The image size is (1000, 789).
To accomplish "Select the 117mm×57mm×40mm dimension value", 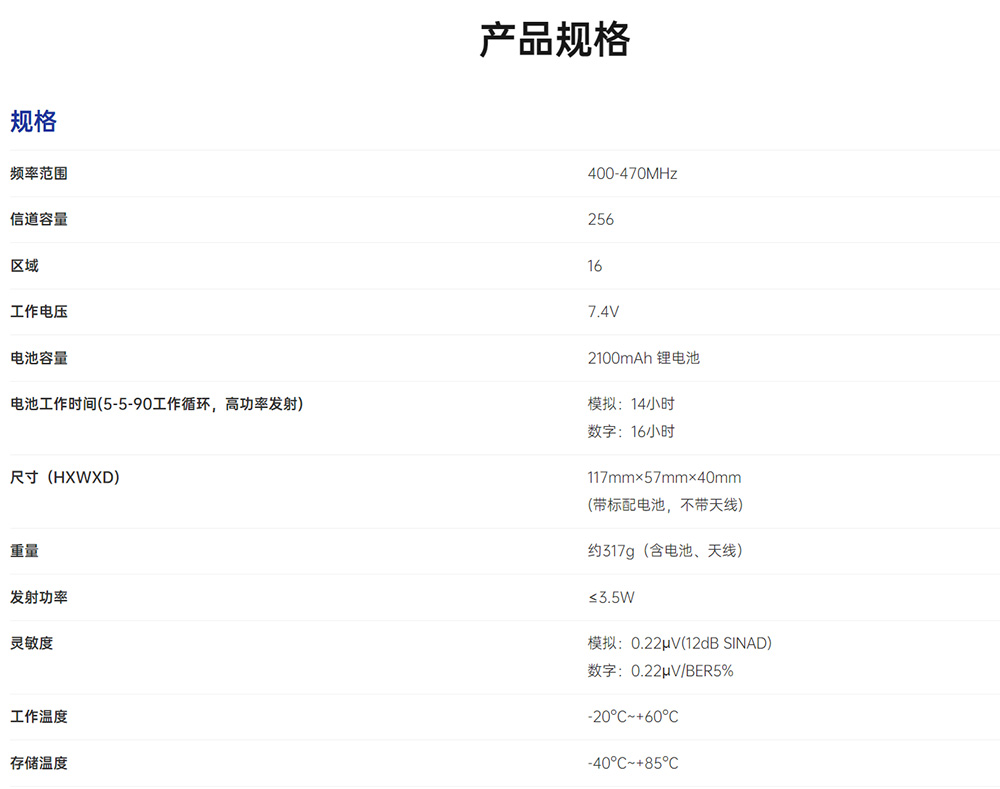I will coord(664,478).
